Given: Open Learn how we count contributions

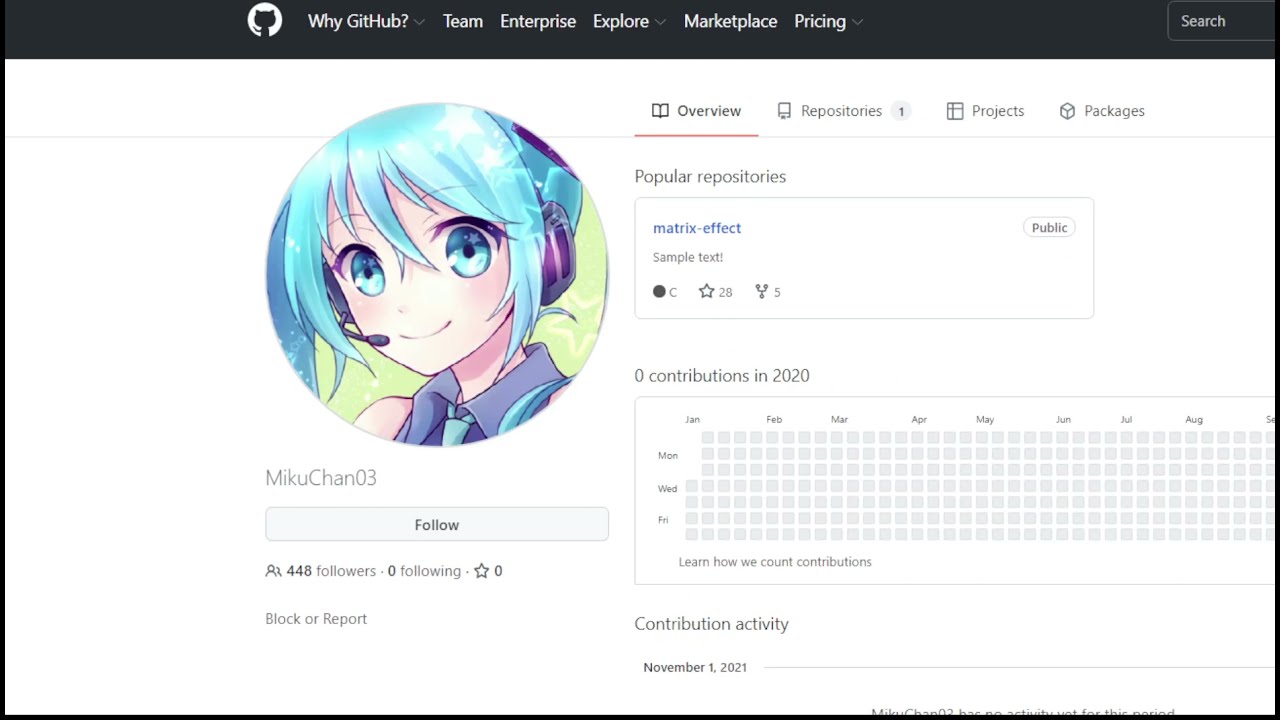Looking at the screenshot, I should (x=775, y=562).
